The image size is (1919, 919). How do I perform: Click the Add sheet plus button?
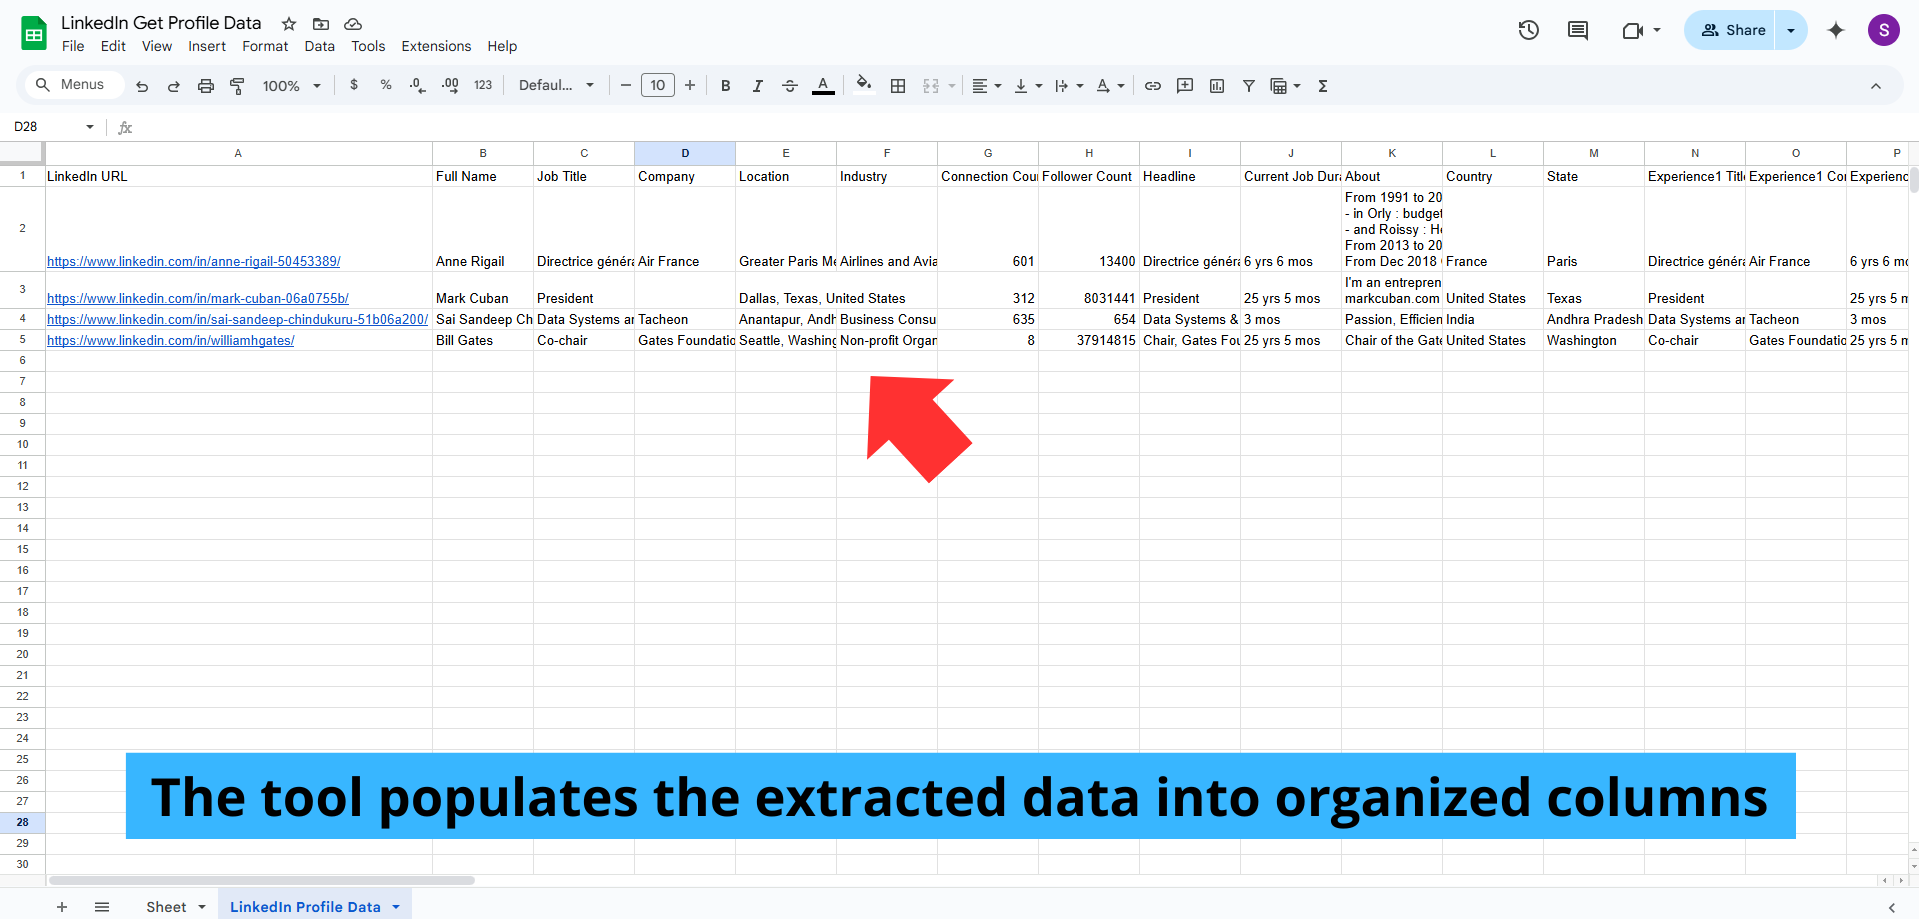62,907
